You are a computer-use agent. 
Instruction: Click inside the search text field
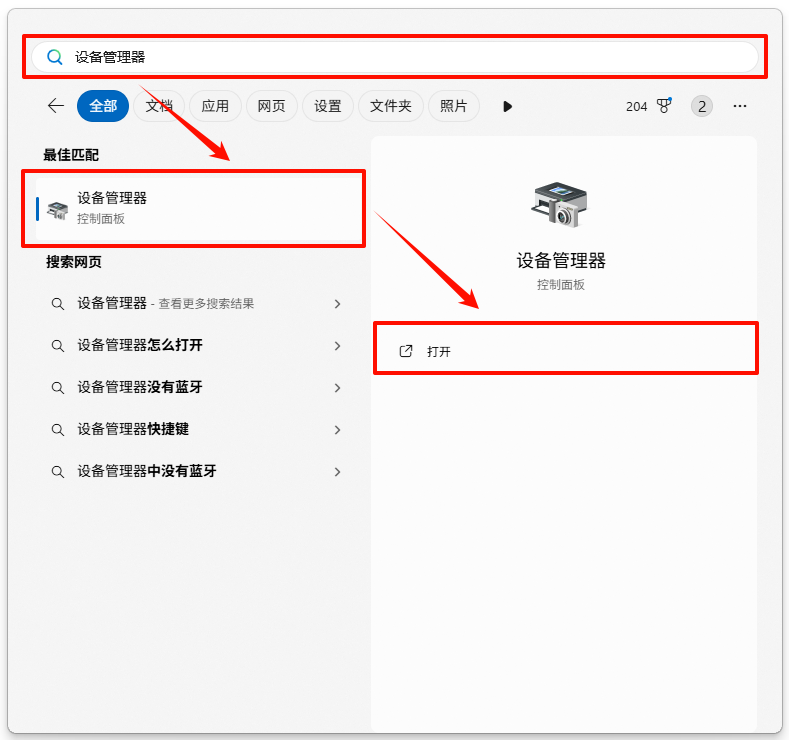click(400, 57)
